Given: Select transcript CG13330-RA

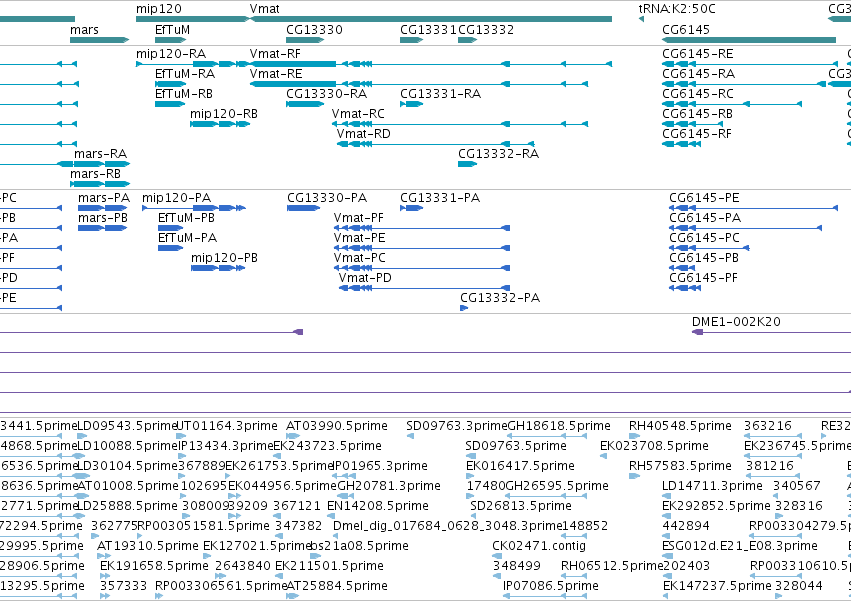Looking at the screenshot, I should (326, 94).
